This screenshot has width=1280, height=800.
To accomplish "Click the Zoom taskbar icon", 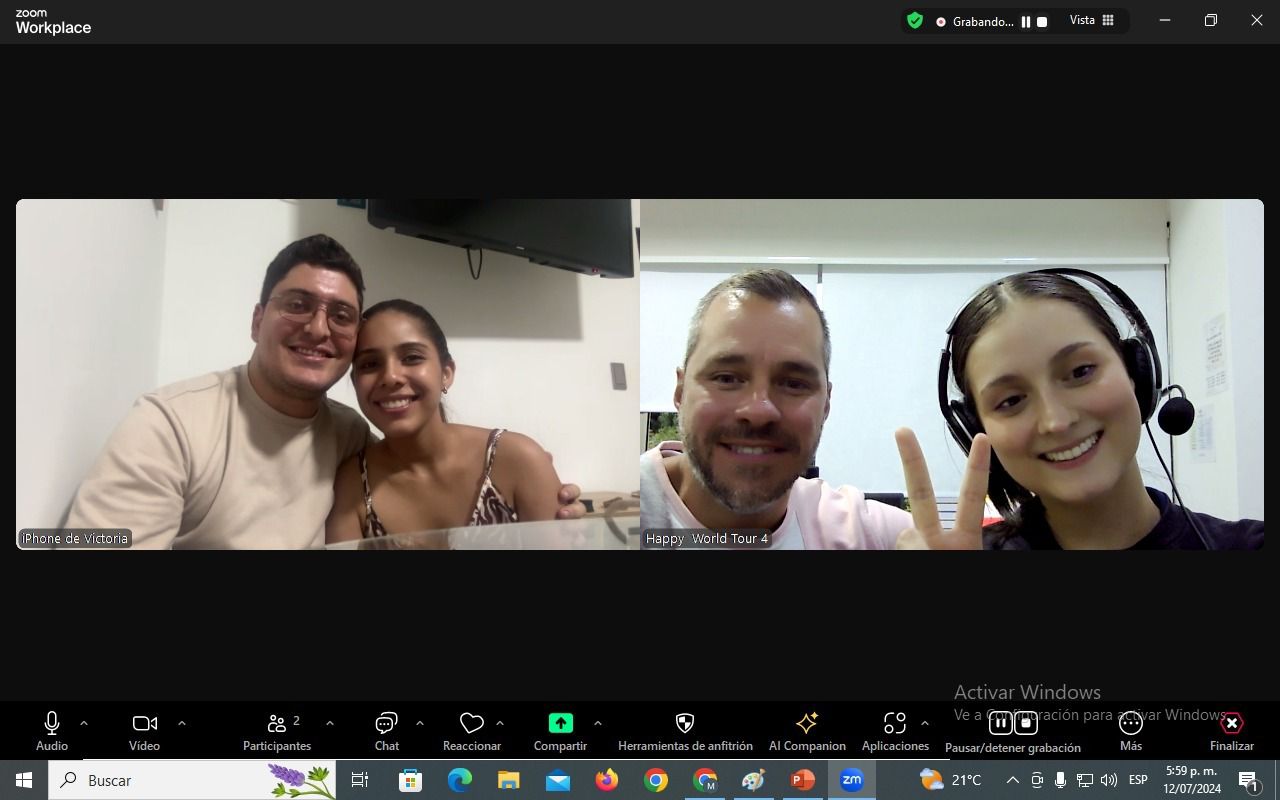I will [851, 780].
